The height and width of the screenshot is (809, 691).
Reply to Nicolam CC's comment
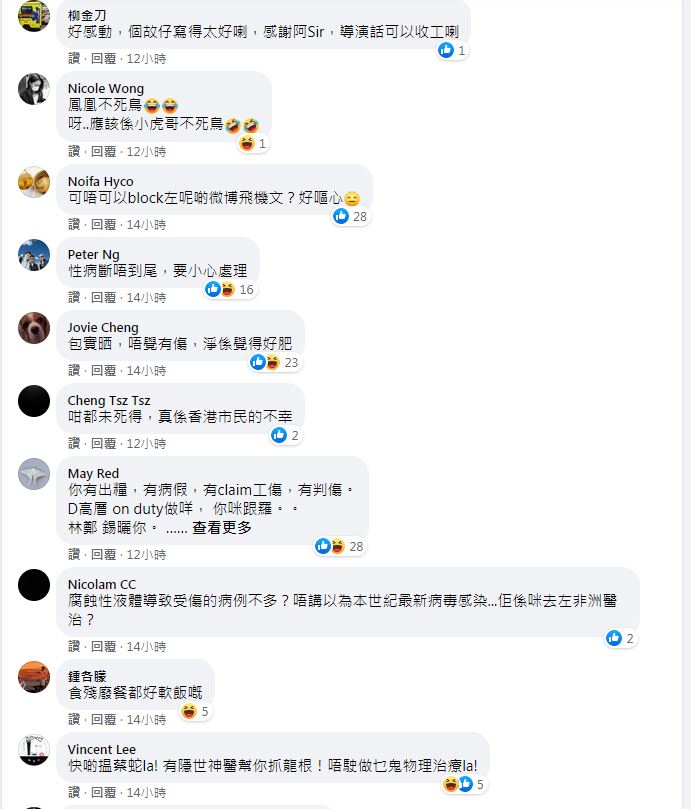pyautogui.click(x=103, y=646)
